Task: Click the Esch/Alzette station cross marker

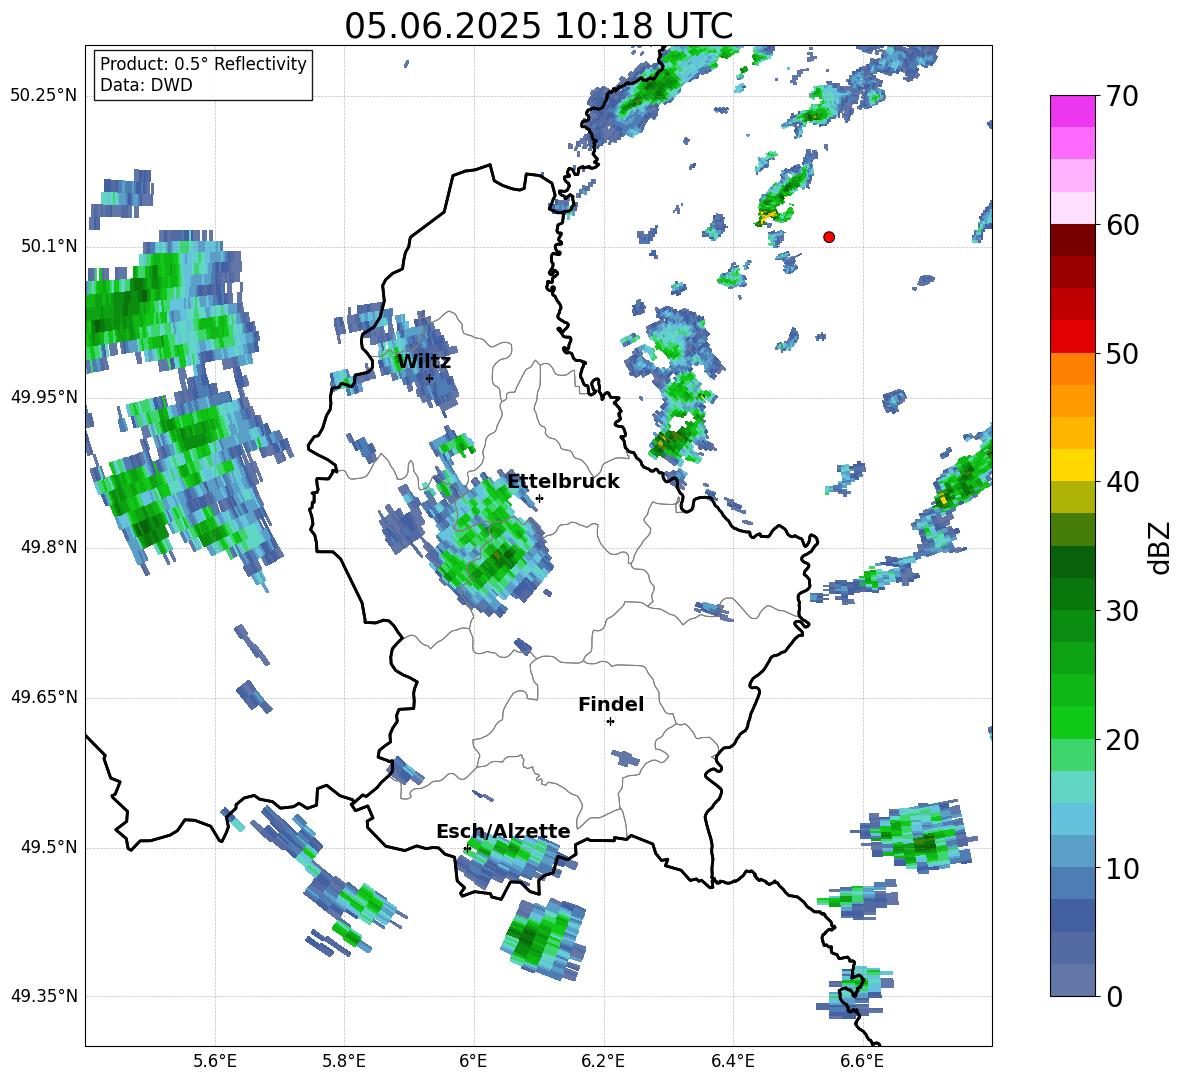Action: [x=467, y=848]
